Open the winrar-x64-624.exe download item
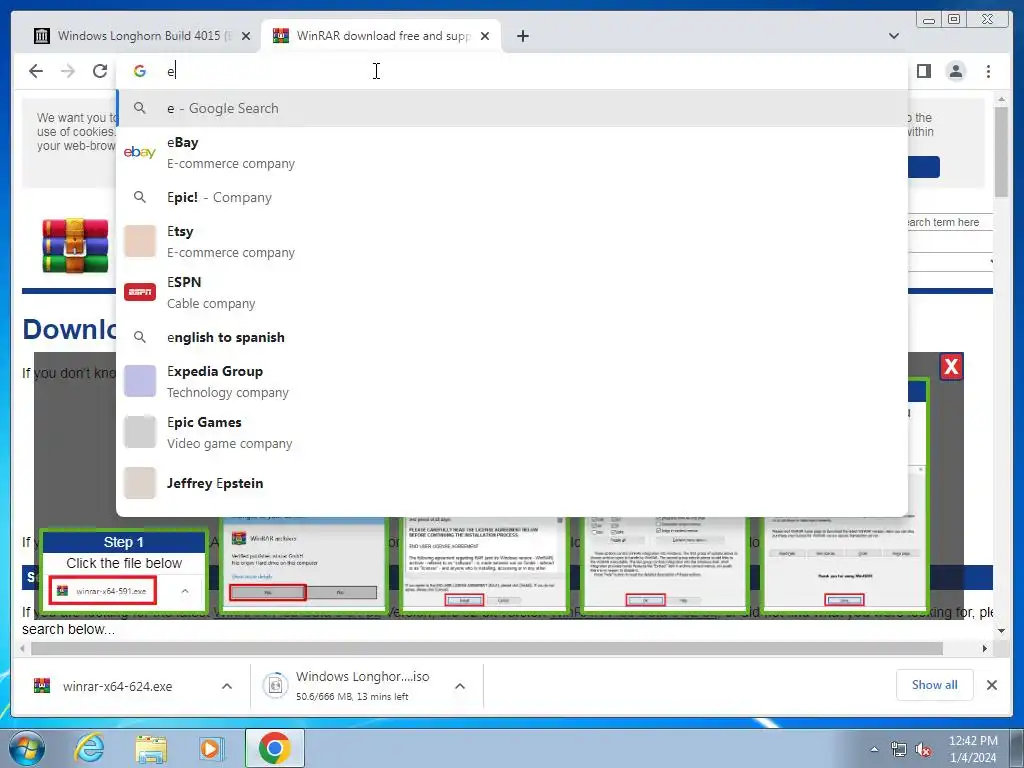Screen dimensions: 1024x768 (118, 686)
